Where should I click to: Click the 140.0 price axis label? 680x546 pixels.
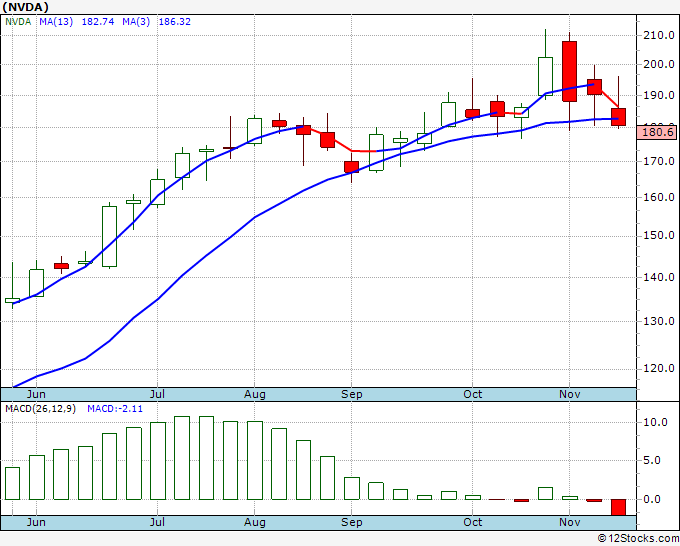coord(658,277)
